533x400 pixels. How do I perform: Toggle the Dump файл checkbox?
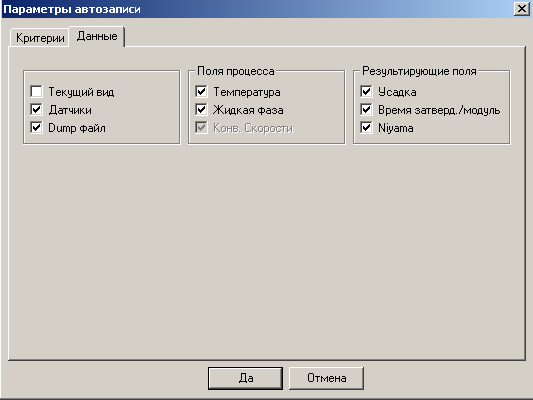tap(36, 127)
